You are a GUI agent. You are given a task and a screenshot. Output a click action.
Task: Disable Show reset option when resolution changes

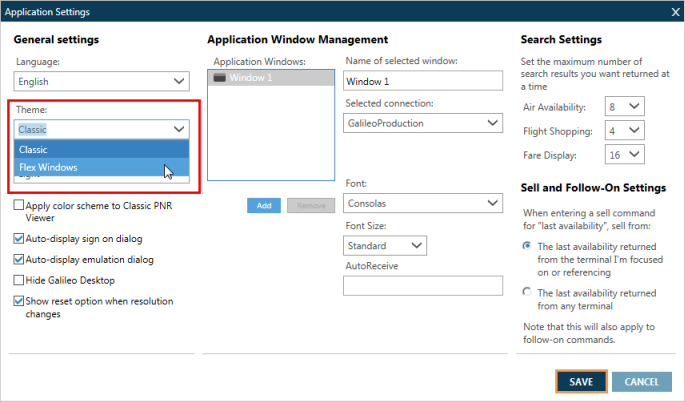click(20, 300)
